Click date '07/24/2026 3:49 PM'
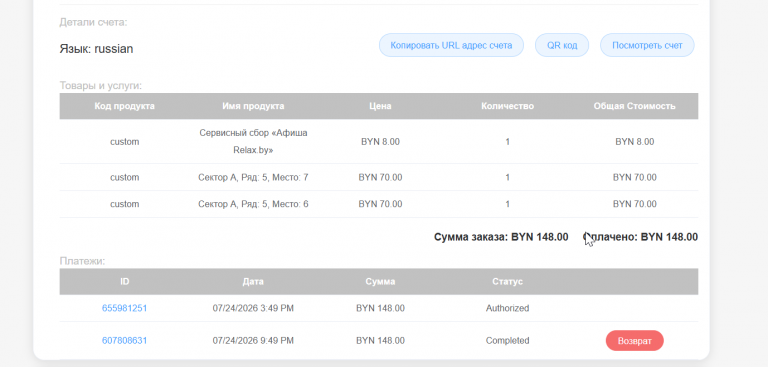Screen dimensions: 768x367 [x=253, y=308]
